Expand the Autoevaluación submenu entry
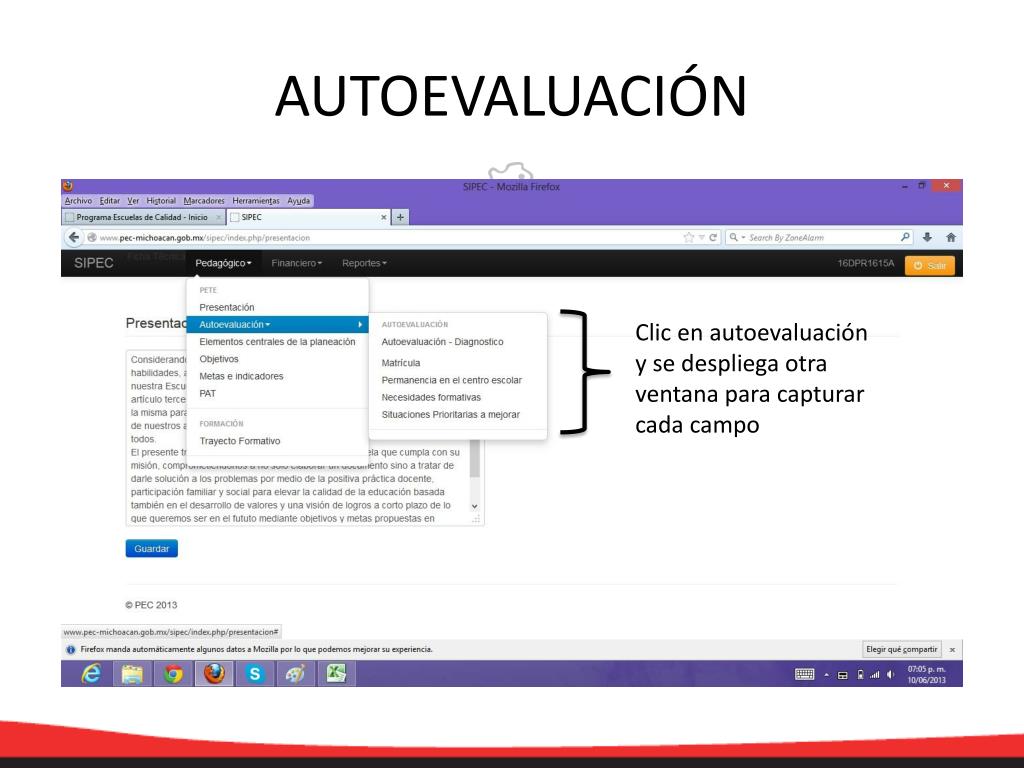Screen dimensions: 1024x768 click(x=278, y=325)
